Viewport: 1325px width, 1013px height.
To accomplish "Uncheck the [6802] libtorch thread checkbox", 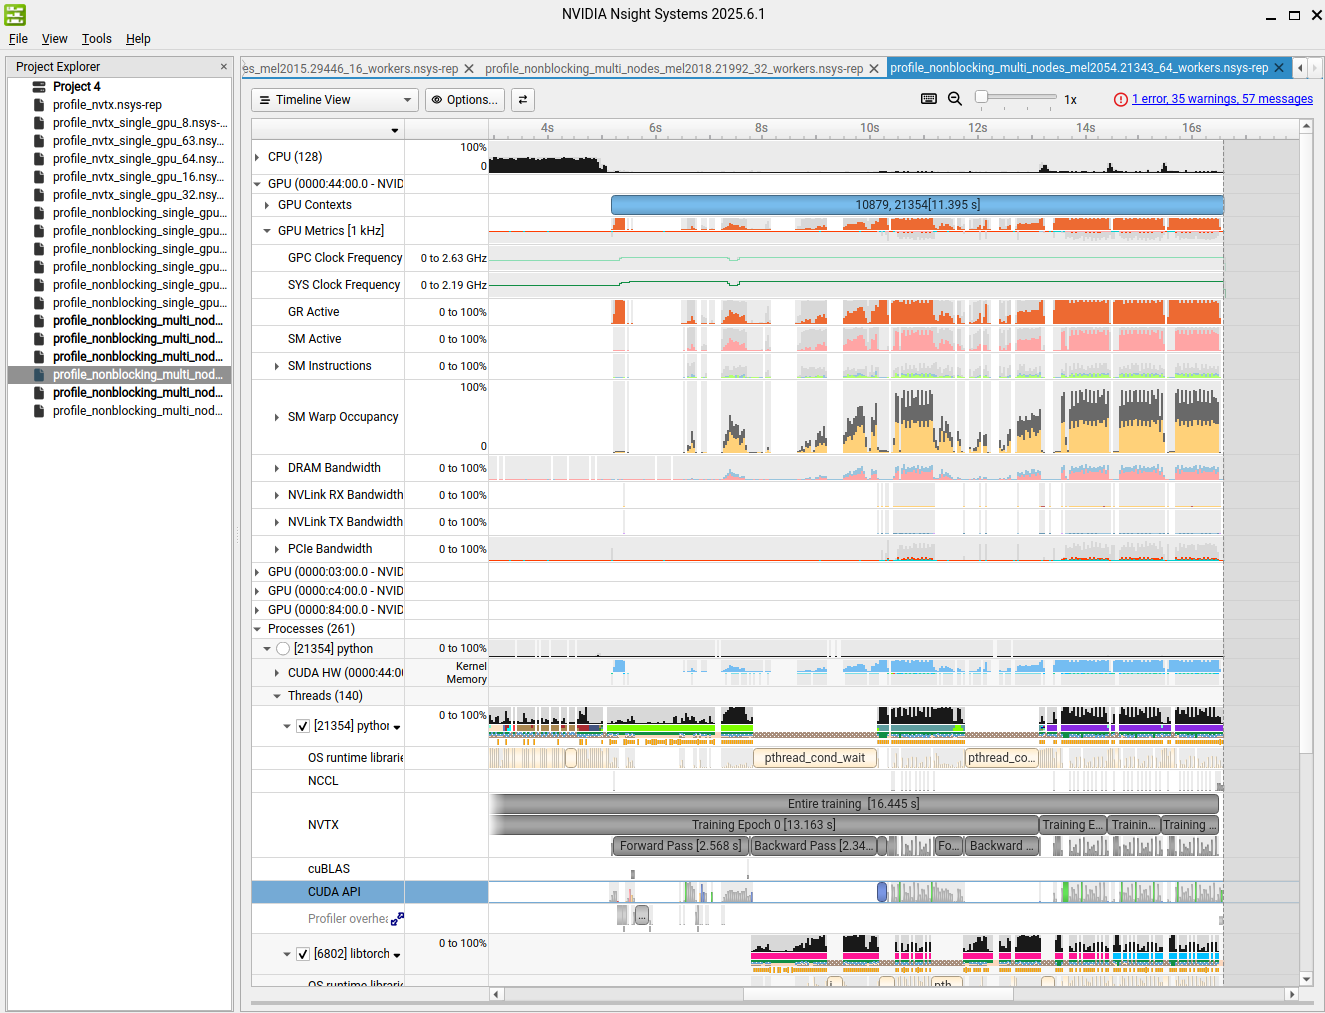I will click(303, 954).
